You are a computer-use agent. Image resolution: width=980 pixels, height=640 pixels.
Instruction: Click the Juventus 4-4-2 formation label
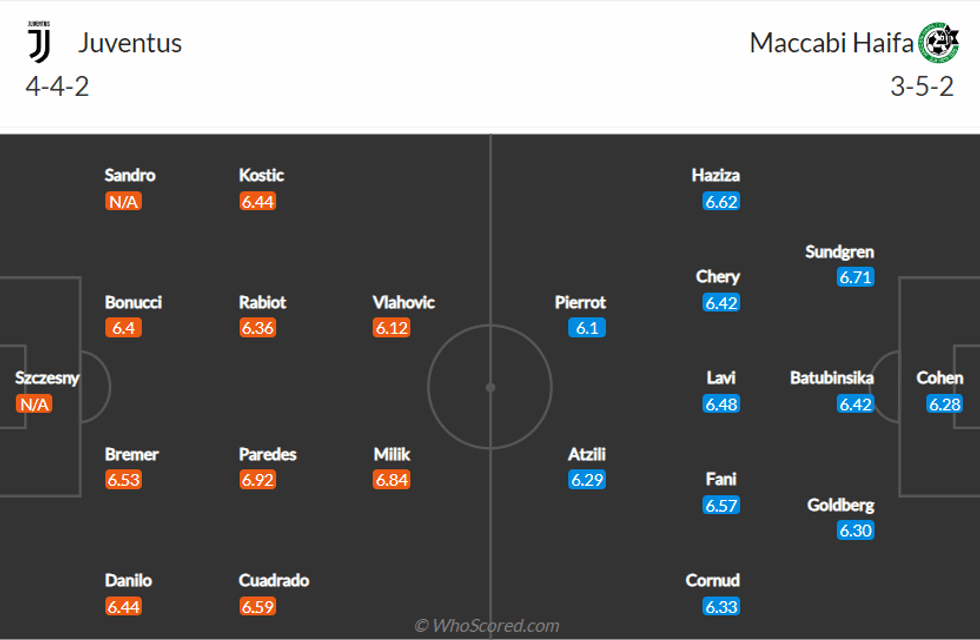coord(57,86)
